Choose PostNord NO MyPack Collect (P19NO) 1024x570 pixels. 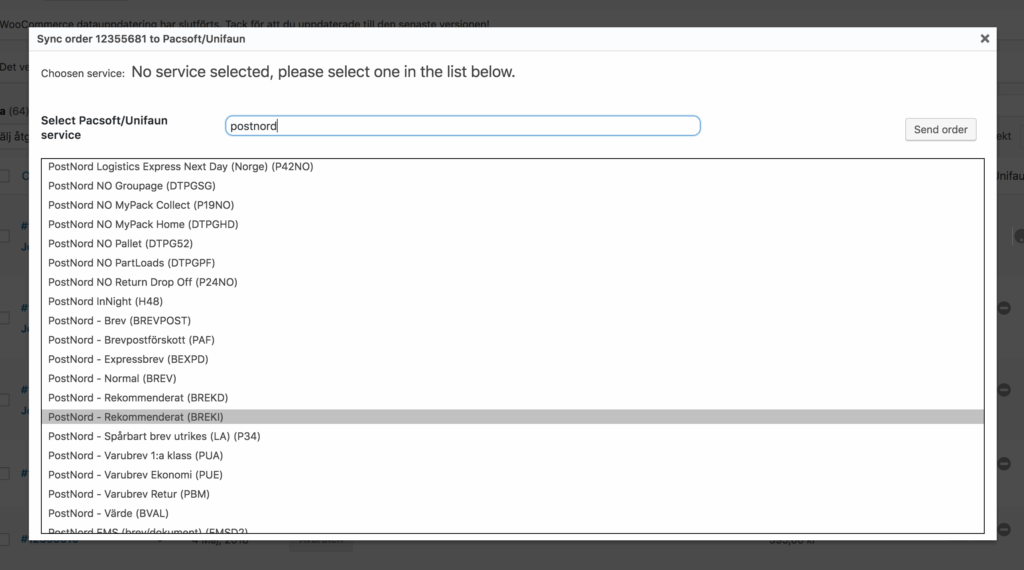[x=141, y=205]
